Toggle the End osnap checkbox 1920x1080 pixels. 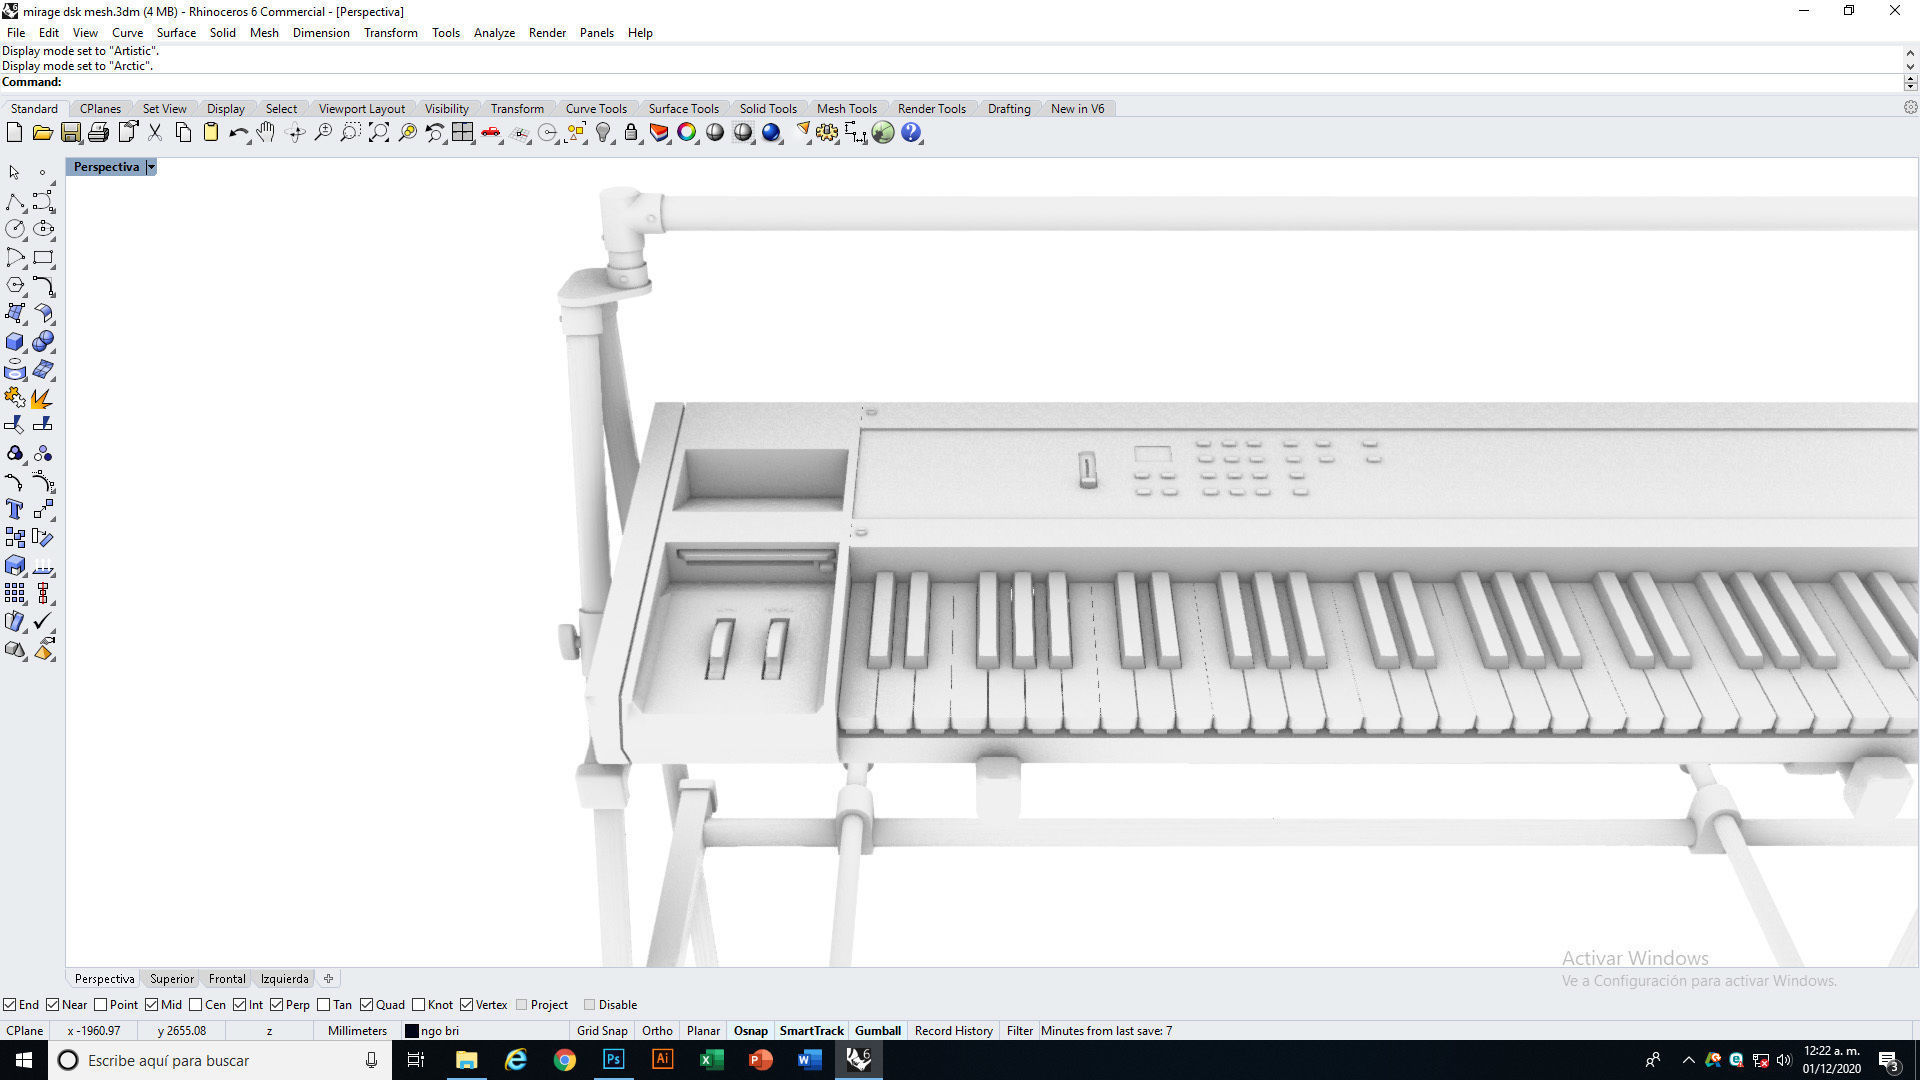9,1005
